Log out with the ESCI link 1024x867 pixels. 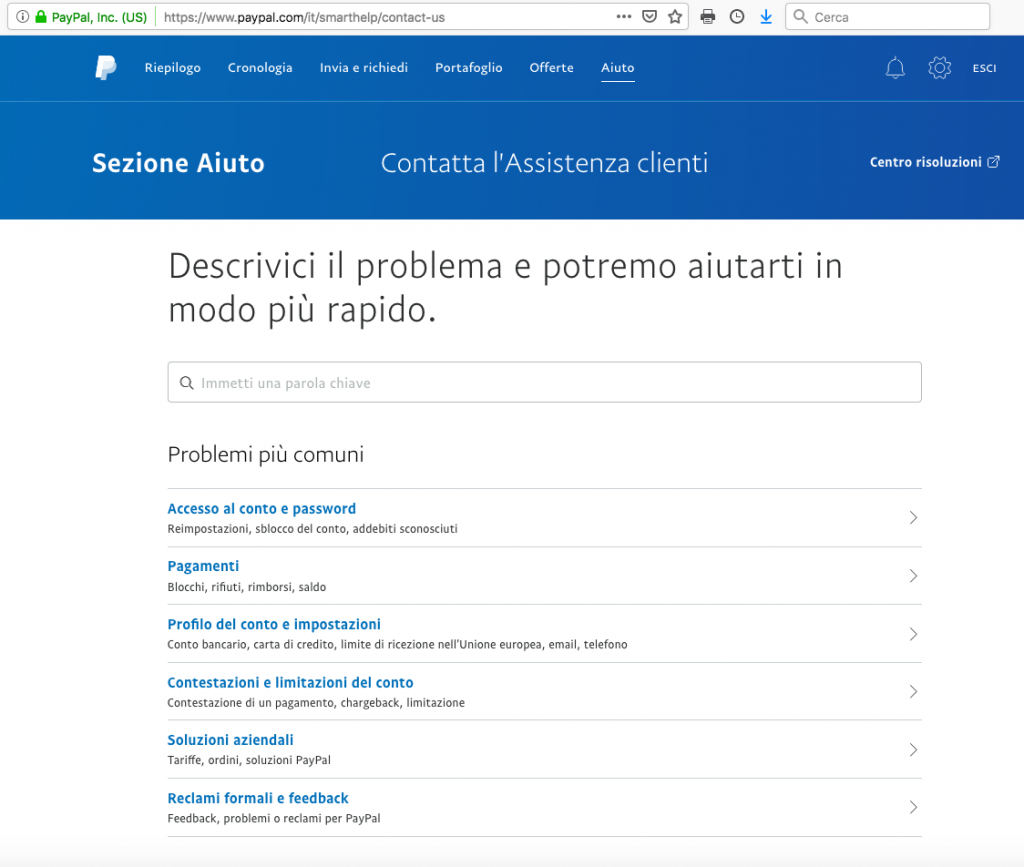pyautogui.click(x=984, y=68)
